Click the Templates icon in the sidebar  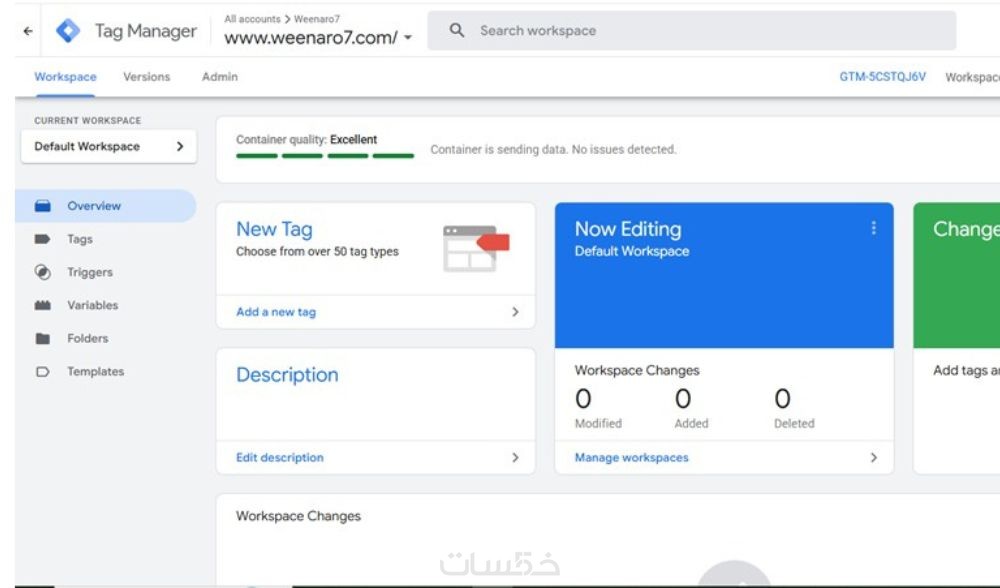pos(43,372)
